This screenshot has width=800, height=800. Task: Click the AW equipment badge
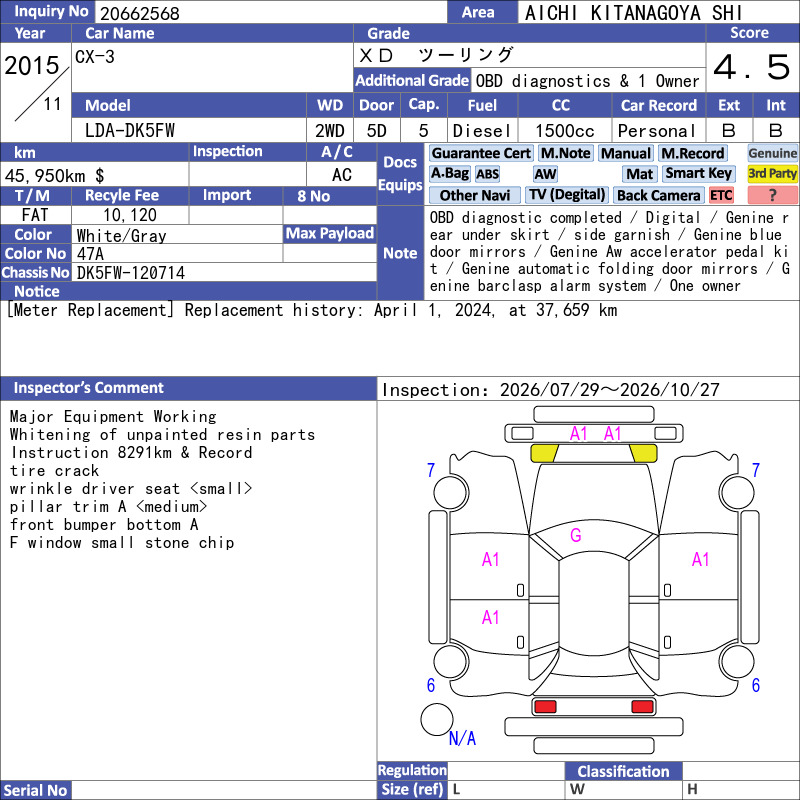pos(545,174)
